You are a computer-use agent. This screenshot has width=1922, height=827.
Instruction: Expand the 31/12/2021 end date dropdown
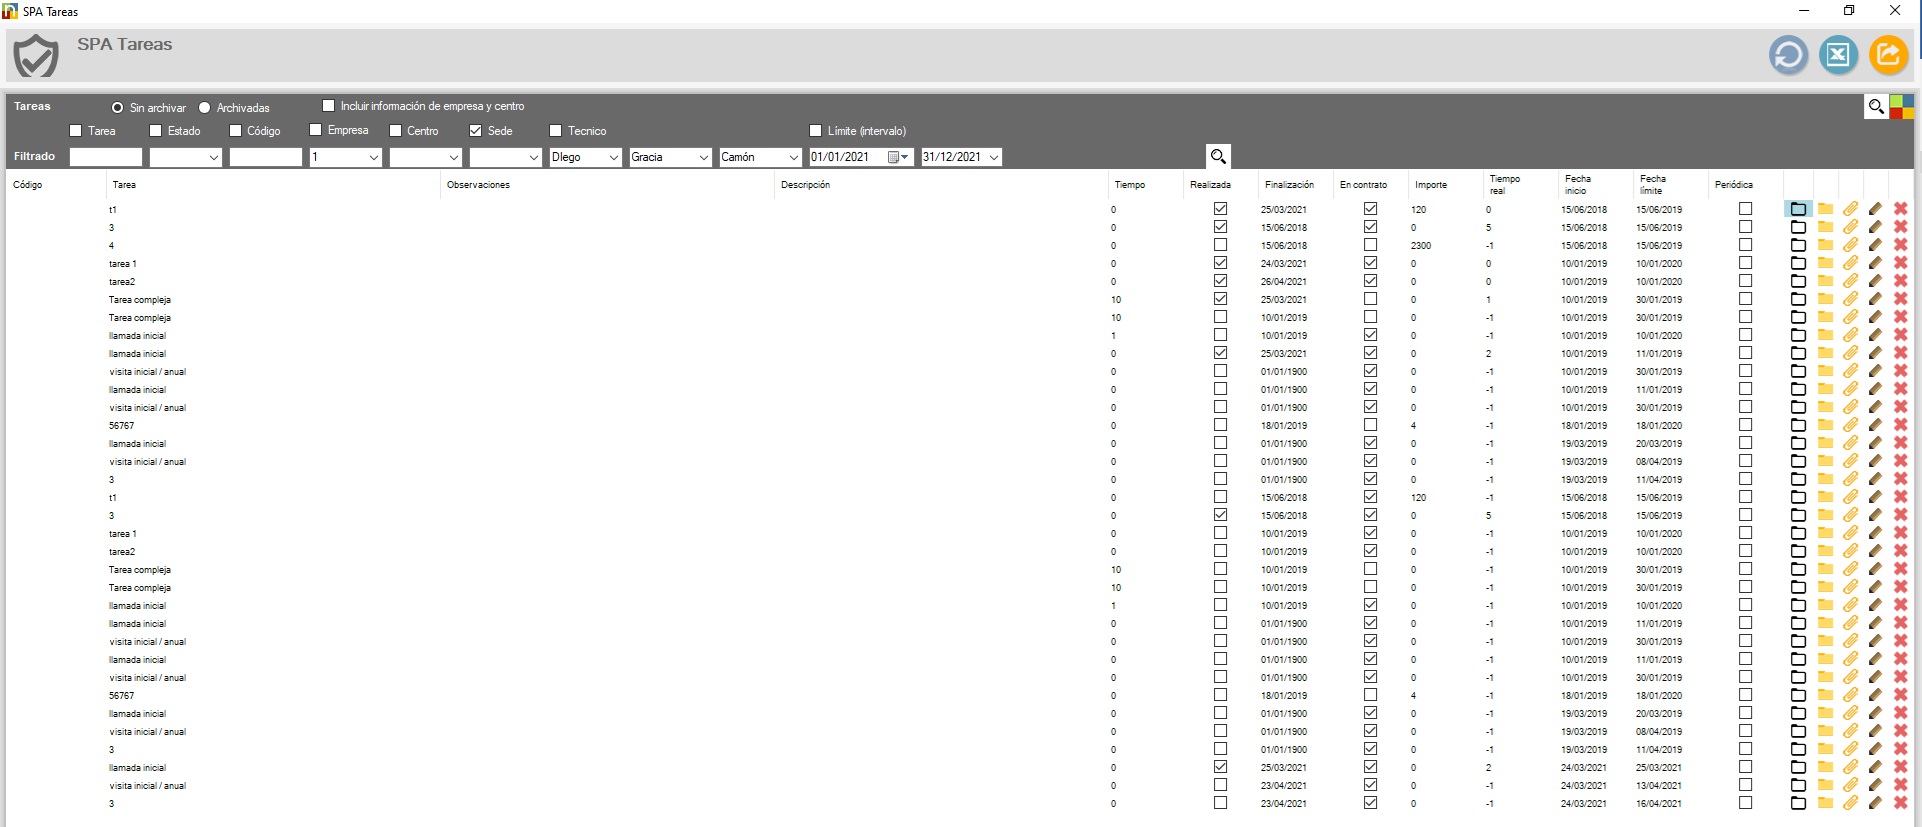pos(993,157)
